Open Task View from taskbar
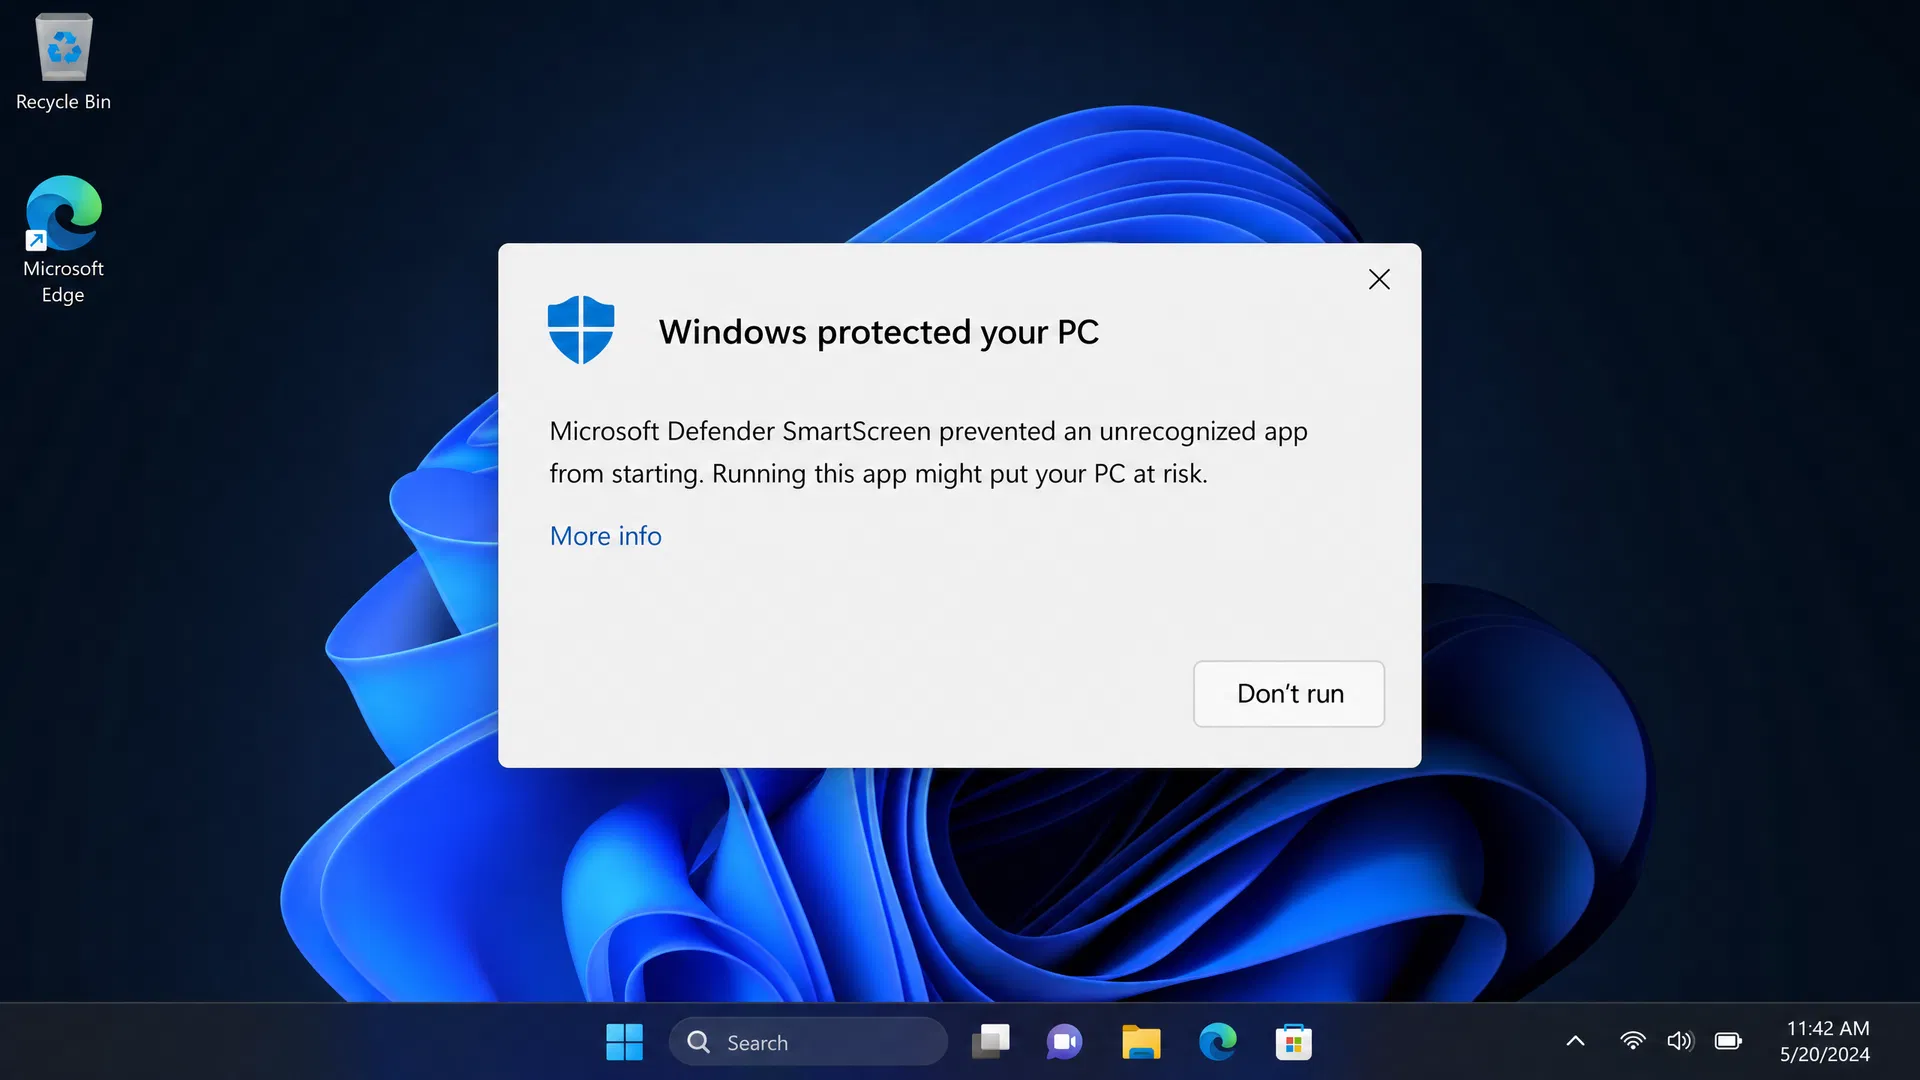Image resolution: width=1920 pixels, height=1080 pixels. pos(991,1042)
